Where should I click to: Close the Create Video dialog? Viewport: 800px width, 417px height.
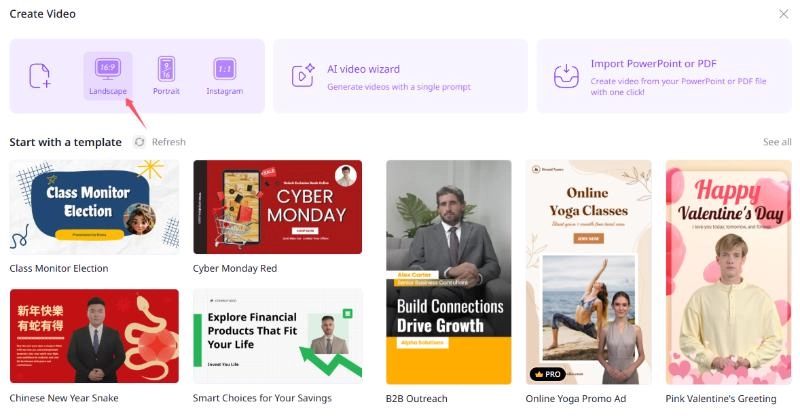[784, 14]
